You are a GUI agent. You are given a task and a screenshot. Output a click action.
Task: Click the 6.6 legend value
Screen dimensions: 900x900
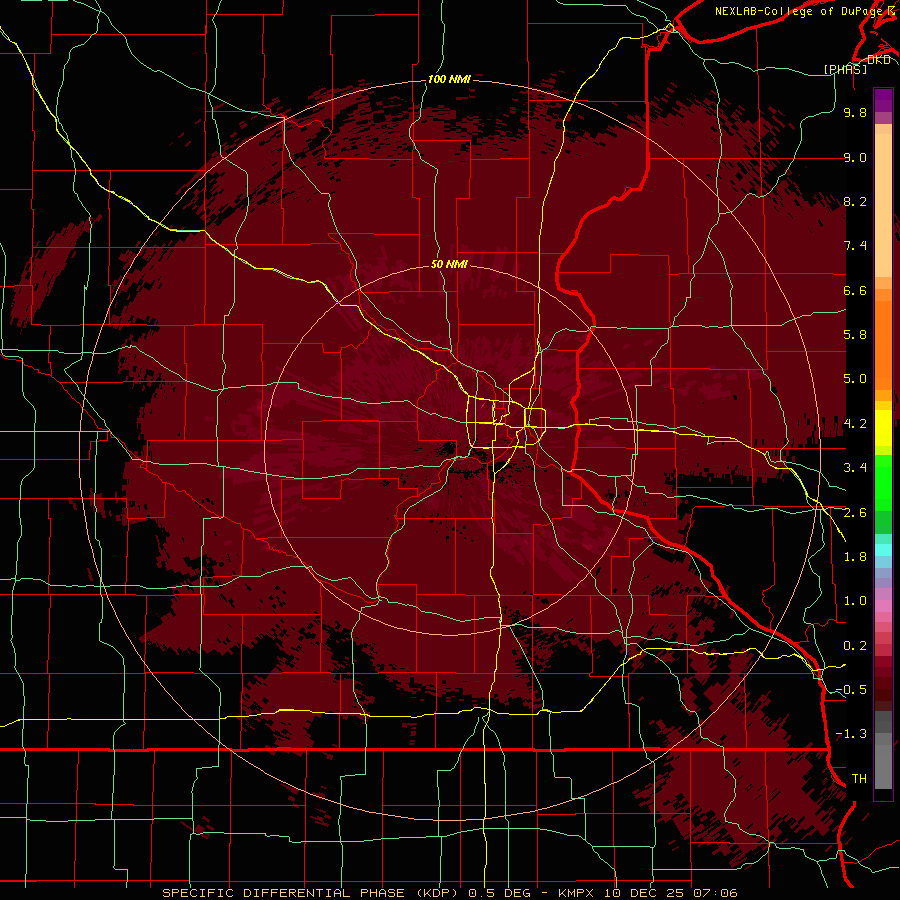click(x=855, y=290)
